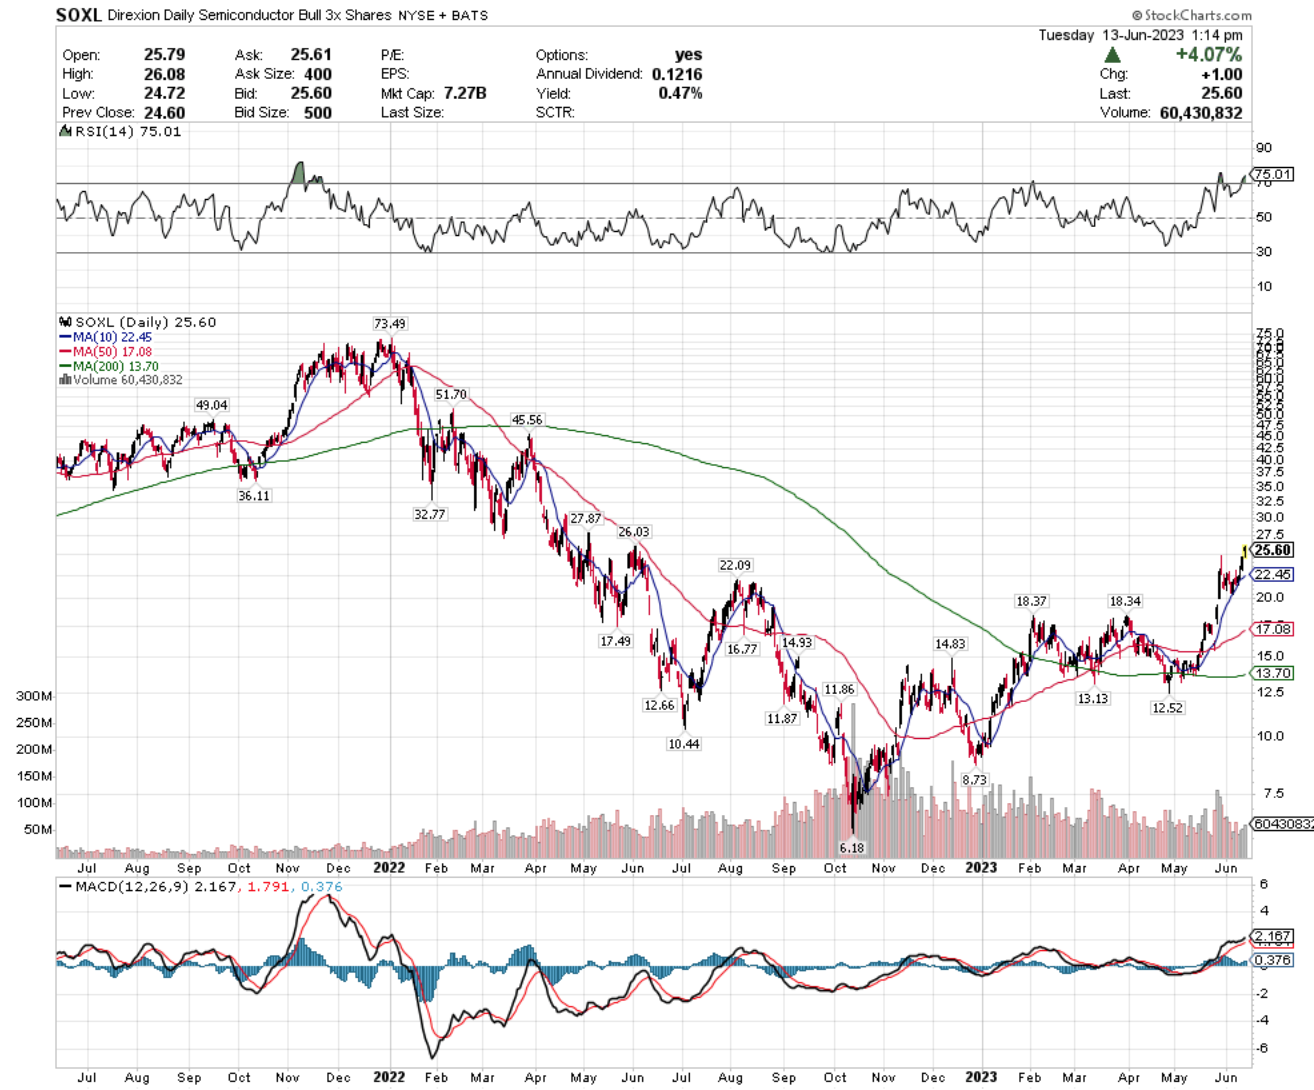
Task: Click the RSI(14) indicator legend icon
Action: point(66,131)
